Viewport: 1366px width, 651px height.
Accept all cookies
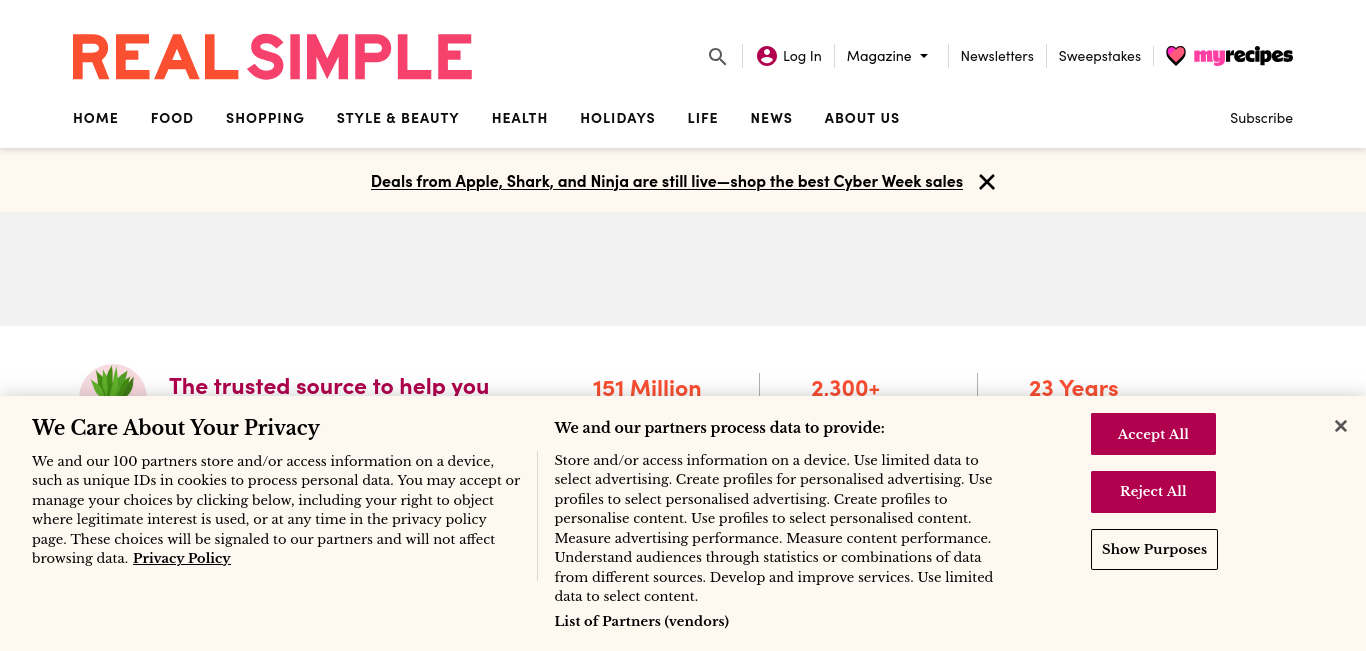[1153, 434]
